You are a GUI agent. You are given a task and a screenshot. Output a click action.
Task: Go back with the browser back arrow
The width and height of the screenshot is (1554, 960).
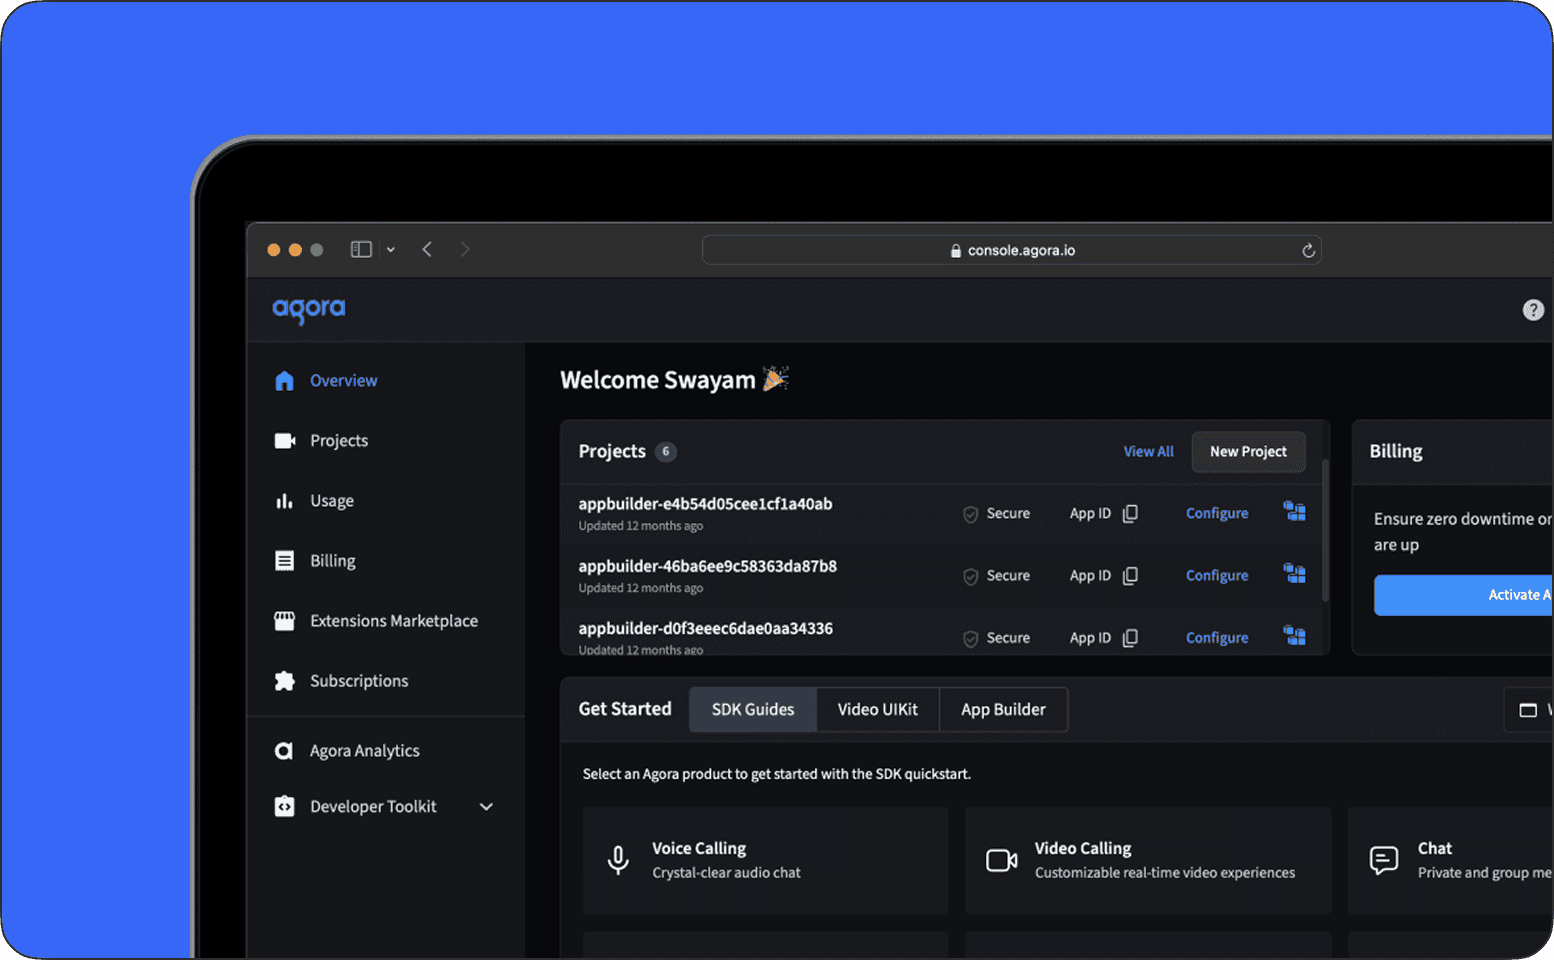427,249
